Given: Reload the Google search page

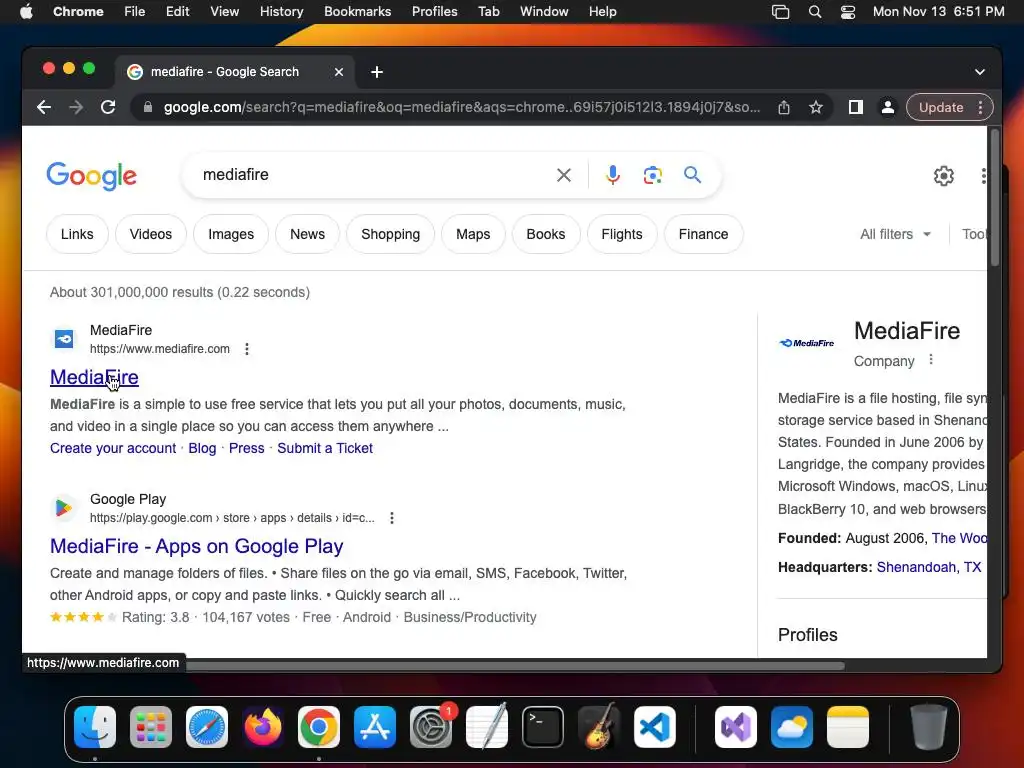Looking at the screenshot, I should click(x=108, y=107).
